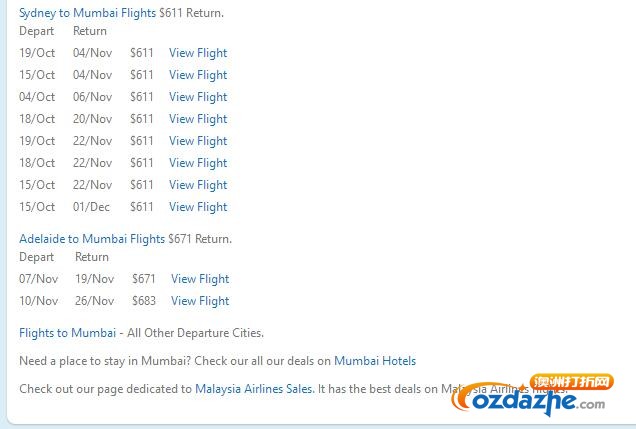
Task: View flight departing 04/Oct returning 06/Nov
Action: pos(198,97)
